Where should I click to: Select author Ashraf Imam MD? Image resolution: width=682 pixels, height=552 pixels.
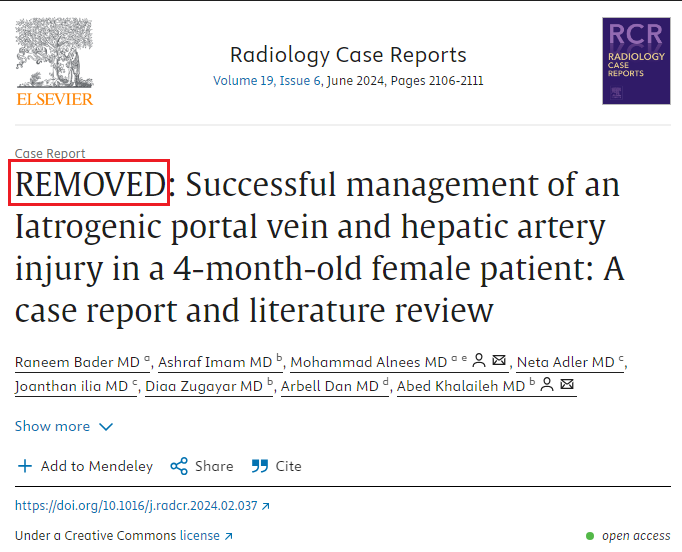pyautogui.click(x=220, y=362)
